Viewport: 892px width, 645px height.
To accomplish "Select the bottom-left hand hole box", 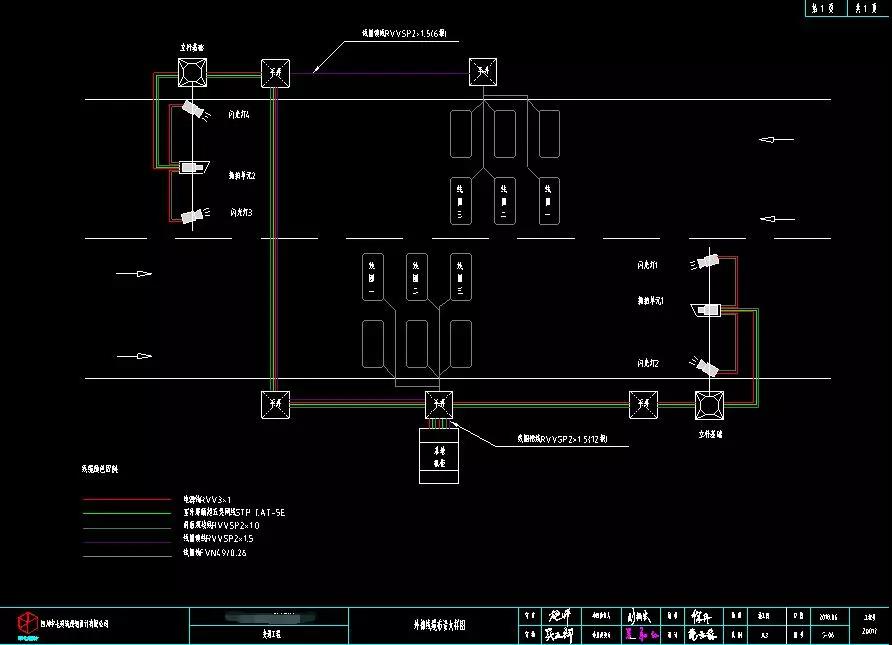I will 276,405.
